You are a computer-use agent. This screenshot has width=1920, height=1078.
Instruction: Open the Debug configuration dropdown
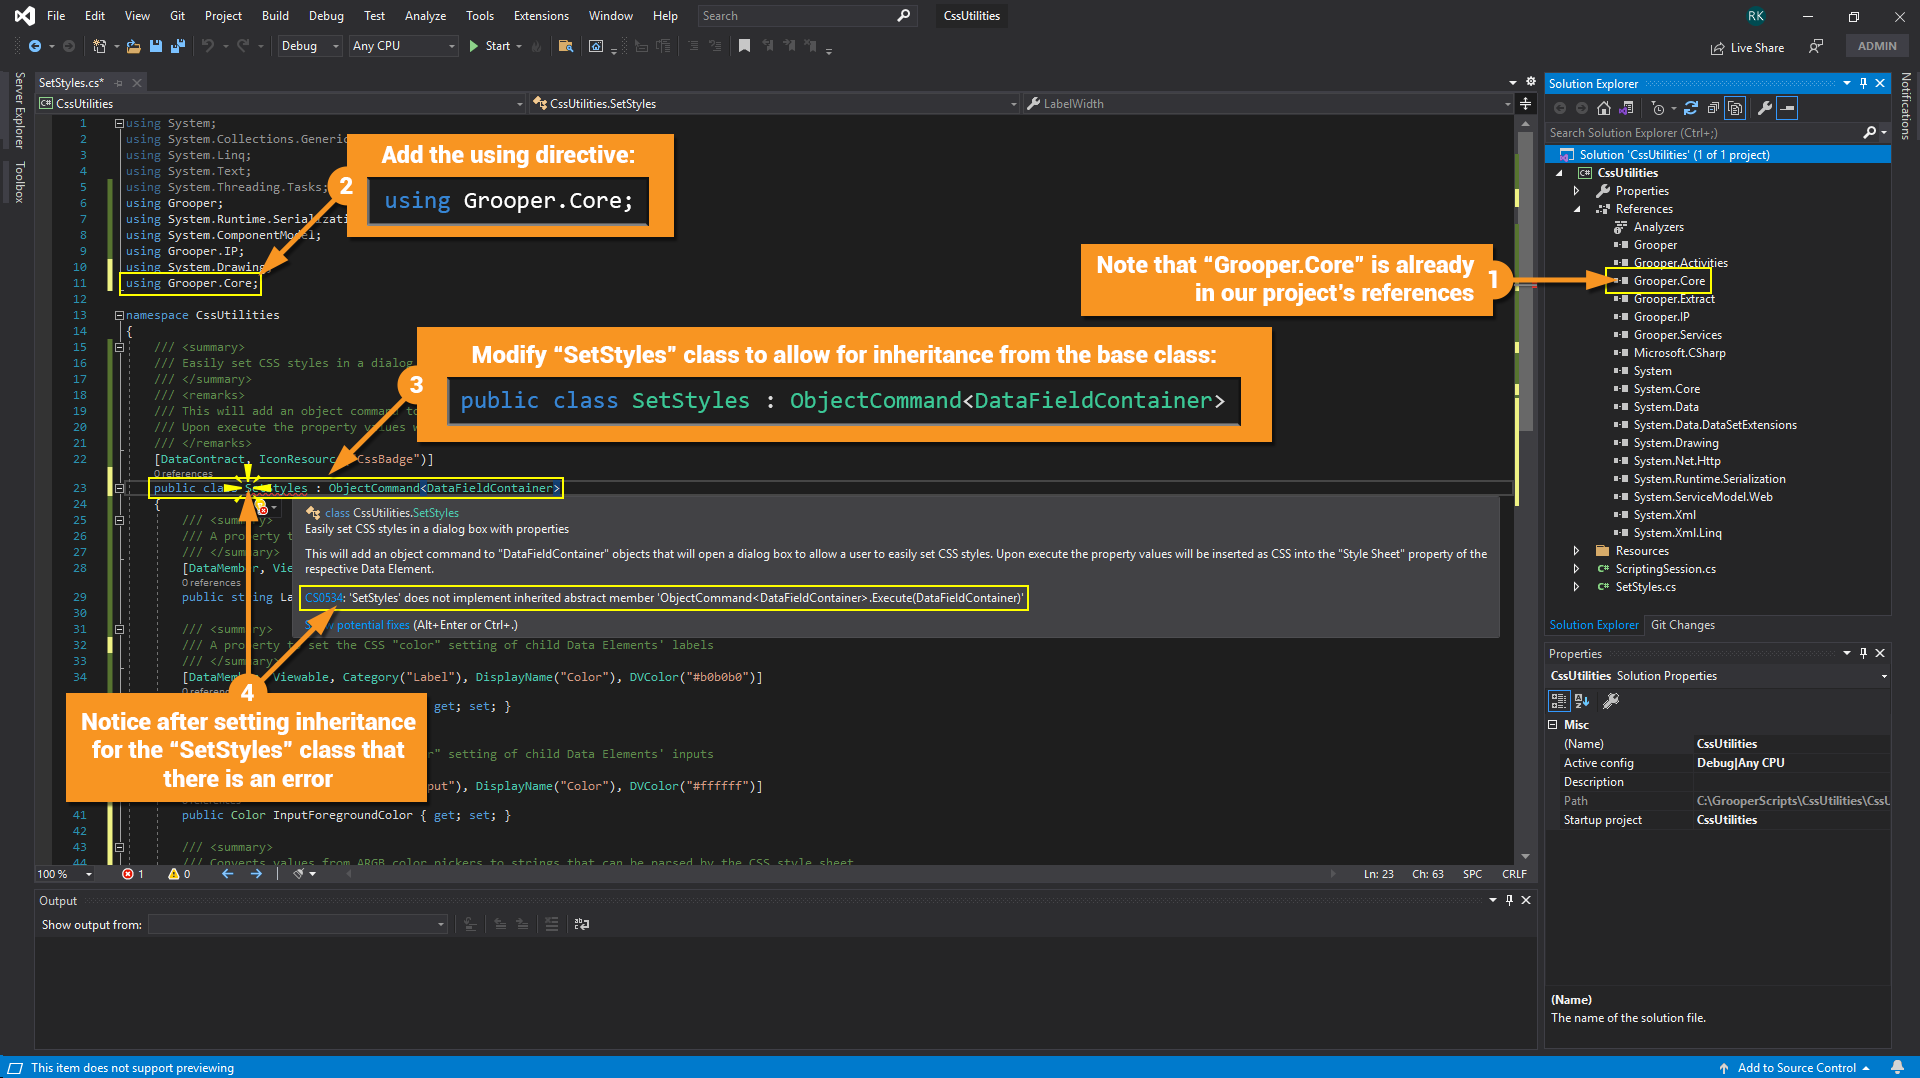309,46
